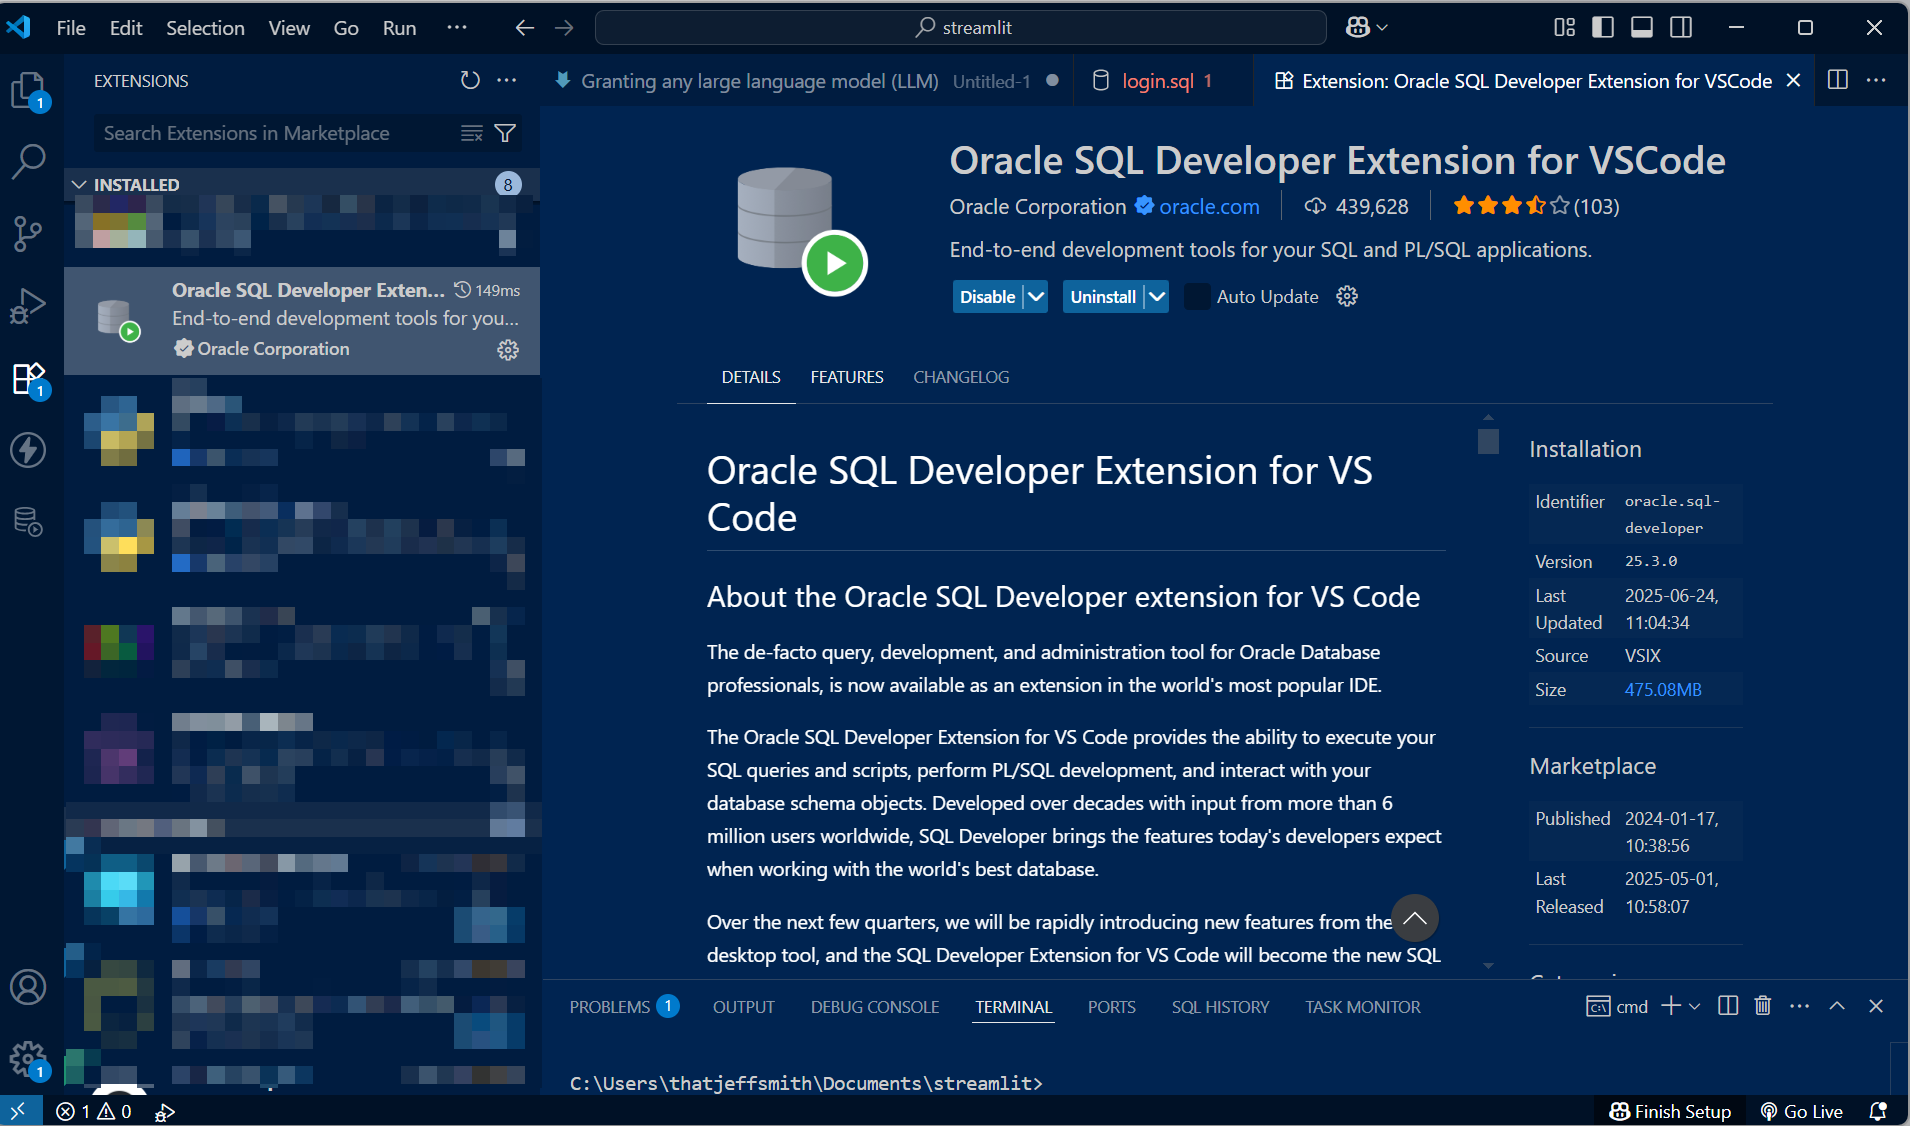Split the editor to the right

pos(1837,80)
